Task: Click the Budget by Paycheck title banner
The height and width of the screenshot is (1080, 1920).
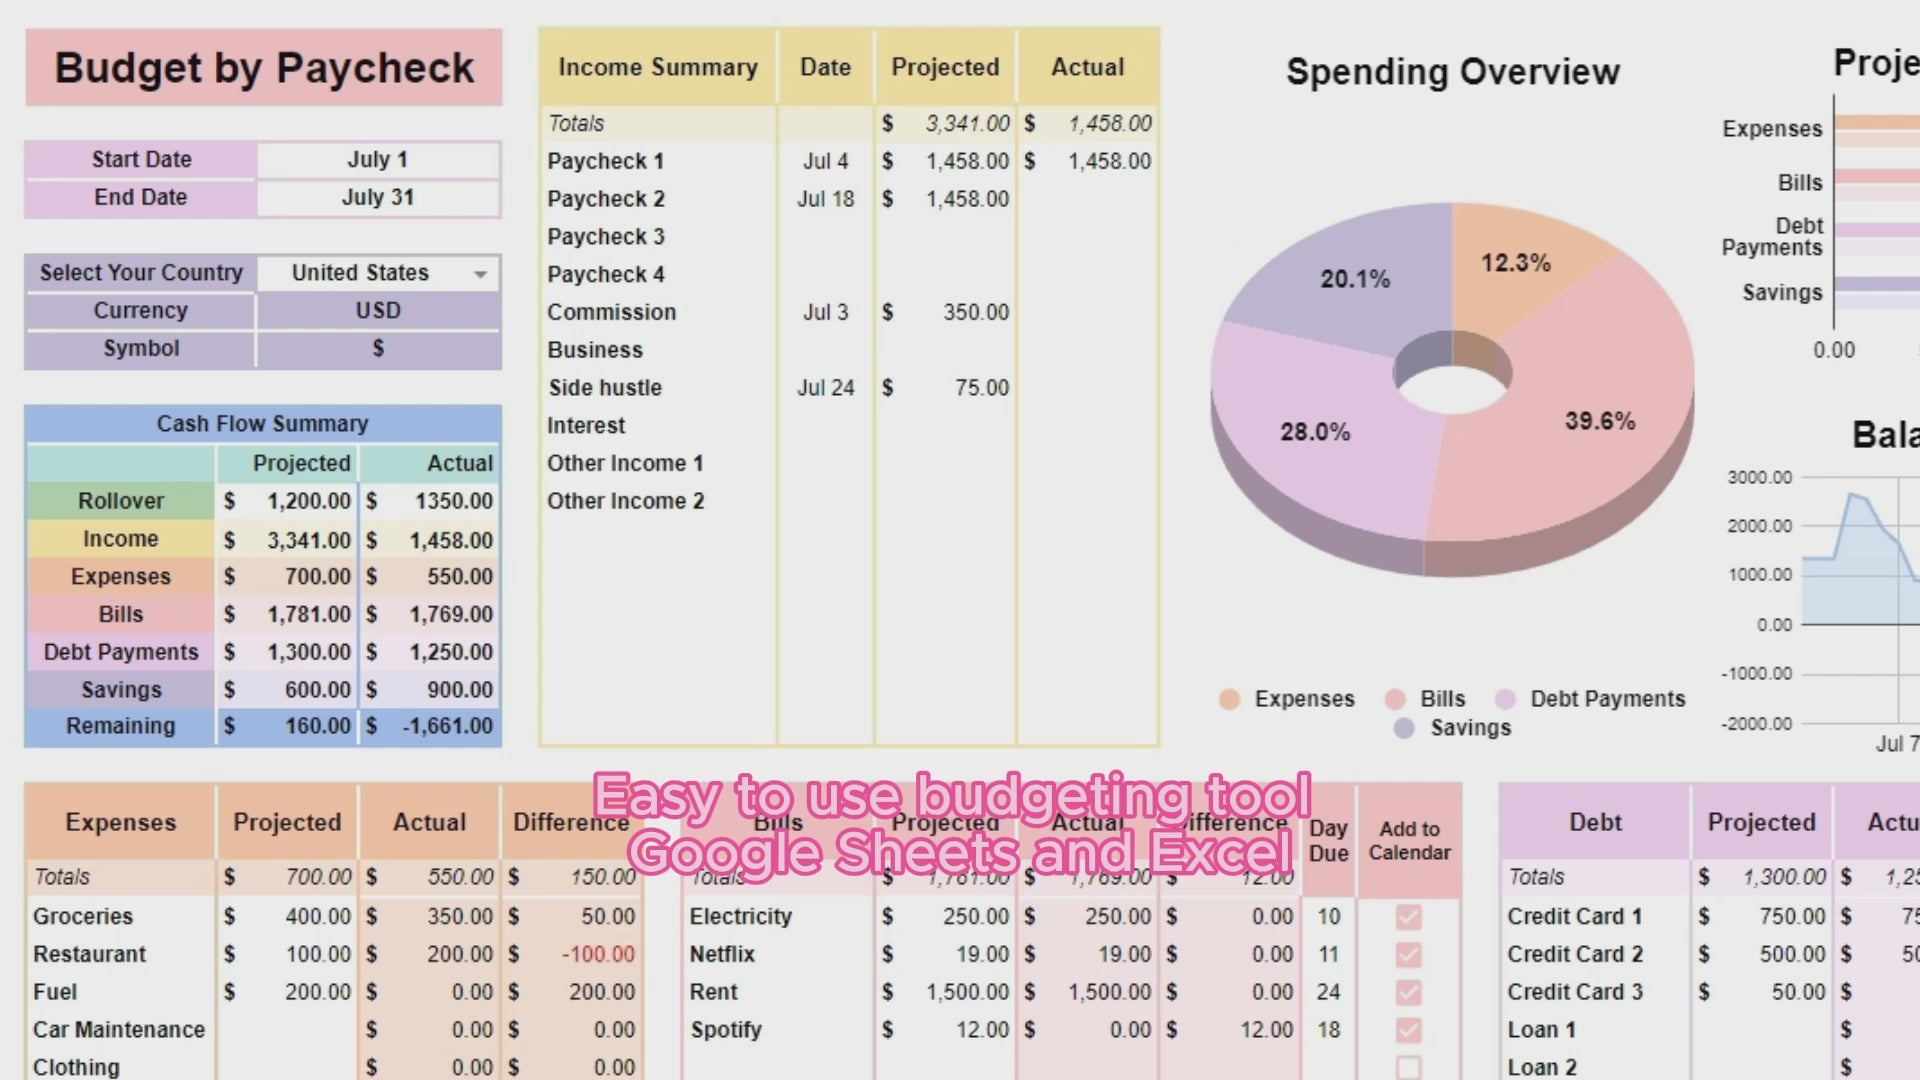Action: [x=263, y=68]
